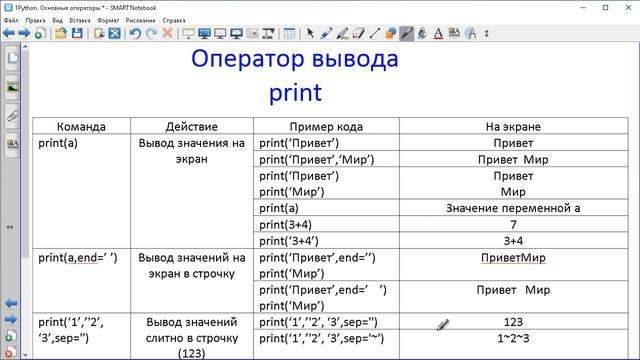Click the sidebar previous page arrow
Screen dimensions: 640x360
click(11, 303)
